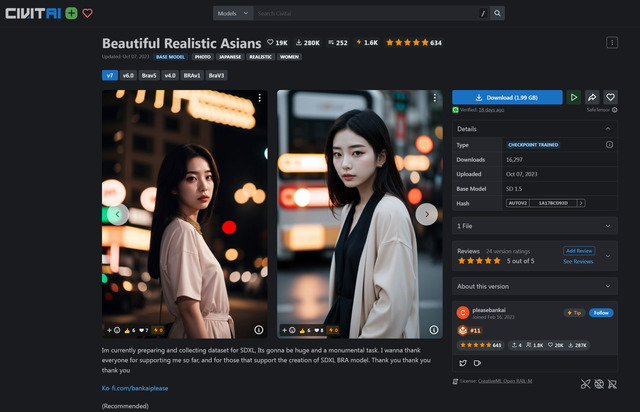Select the v6.0 version tab
This screenshot has height=412, width=640.
point(128,76)
